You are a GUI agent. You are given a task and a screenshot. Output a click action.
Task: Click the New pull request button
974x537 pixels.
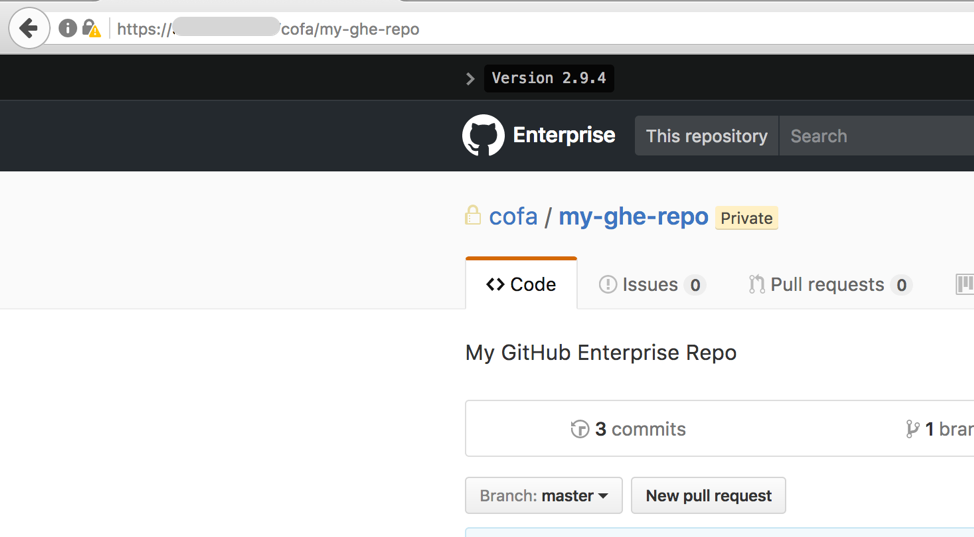(x=708, y=495)
